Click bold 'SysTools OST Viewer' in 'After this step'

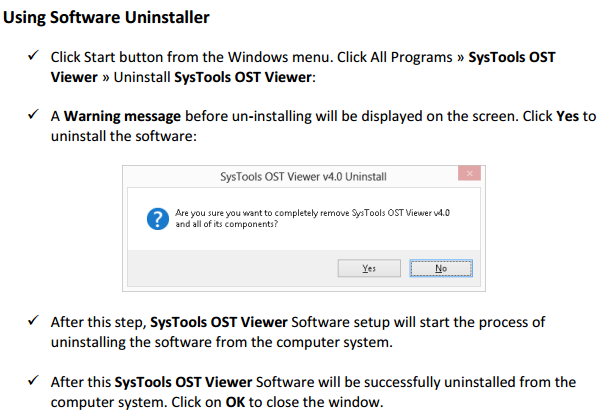(219, 322)
